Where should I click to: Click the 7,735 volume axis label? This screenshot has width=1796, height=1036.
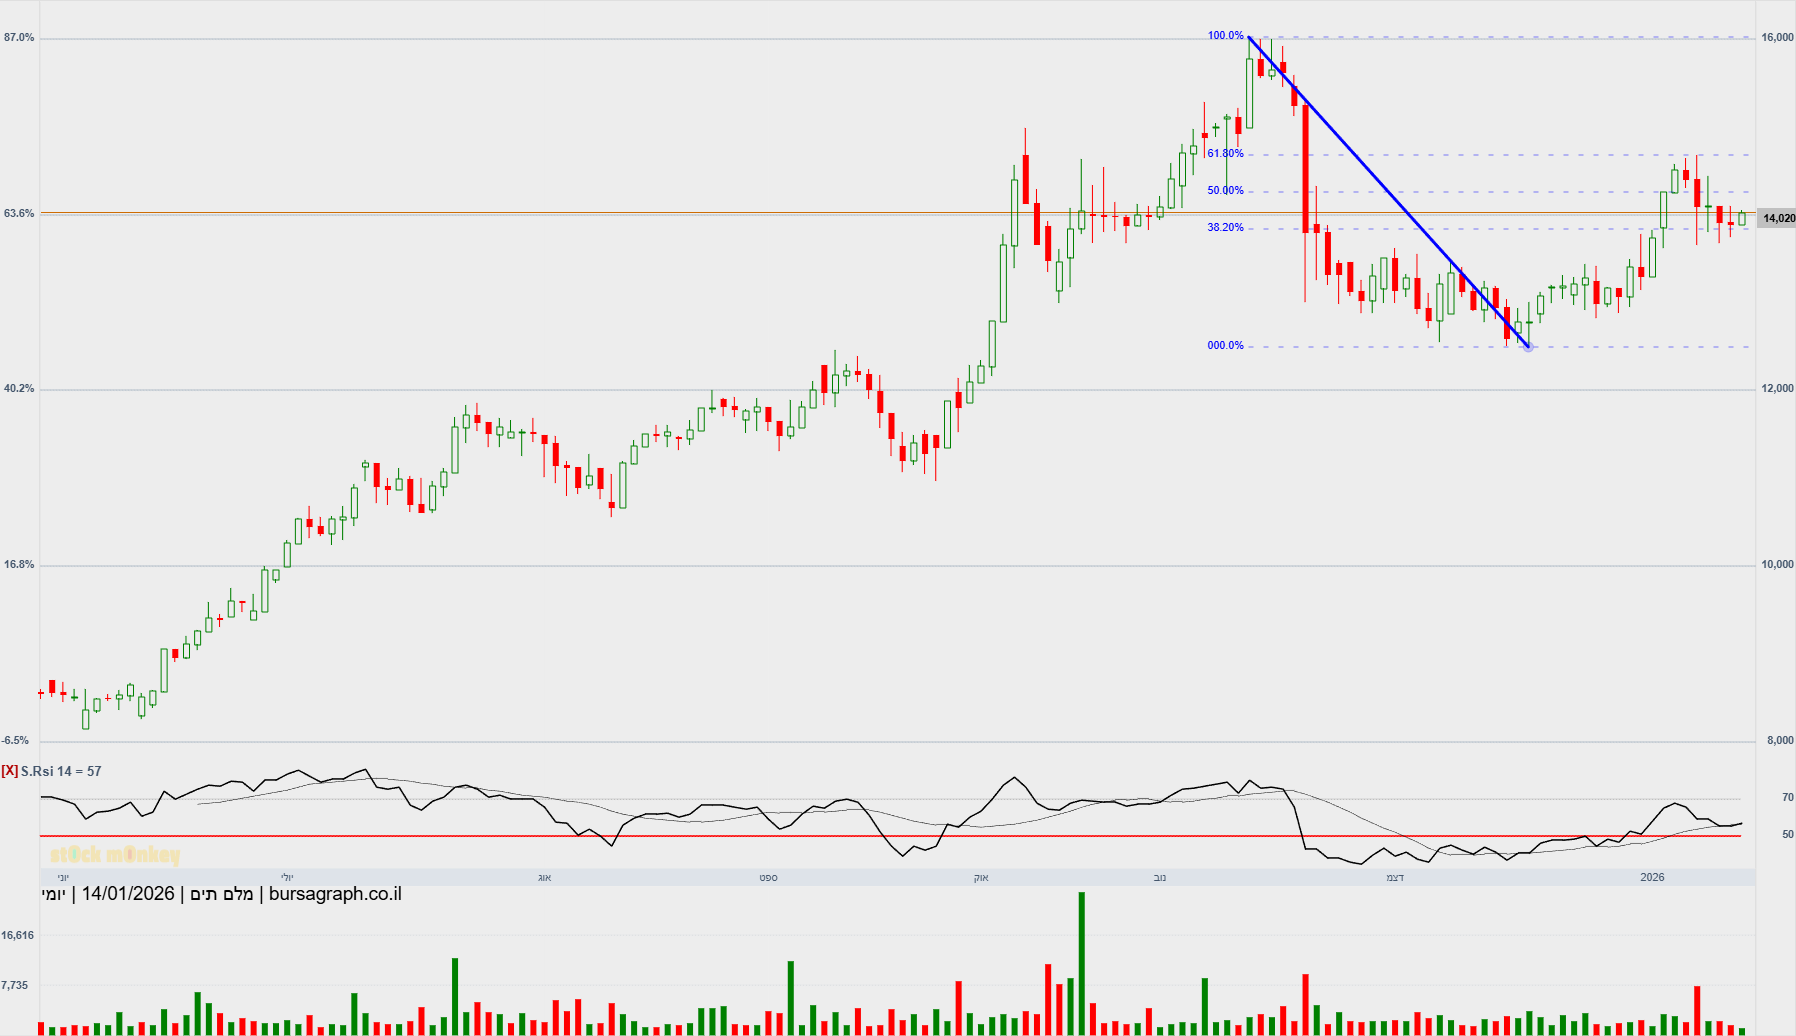click(x=15, y=986)
